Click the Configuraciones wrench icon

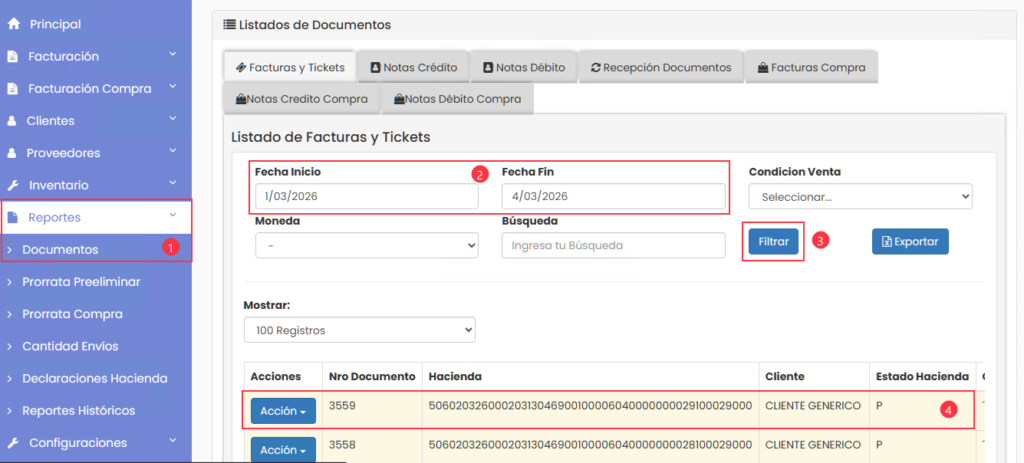pyautogui.click(x=12, y=442)
